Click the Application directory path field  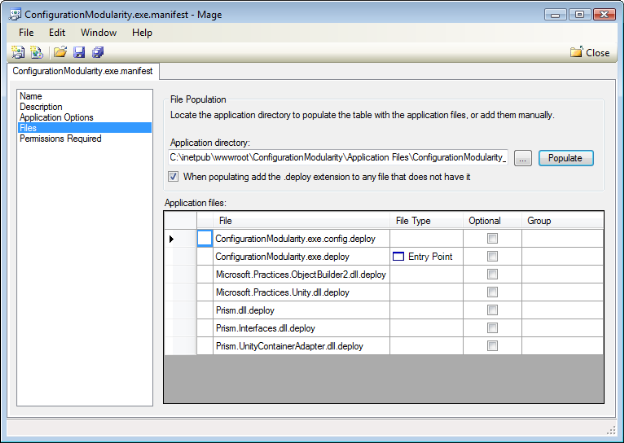click(x=338, y=157)
